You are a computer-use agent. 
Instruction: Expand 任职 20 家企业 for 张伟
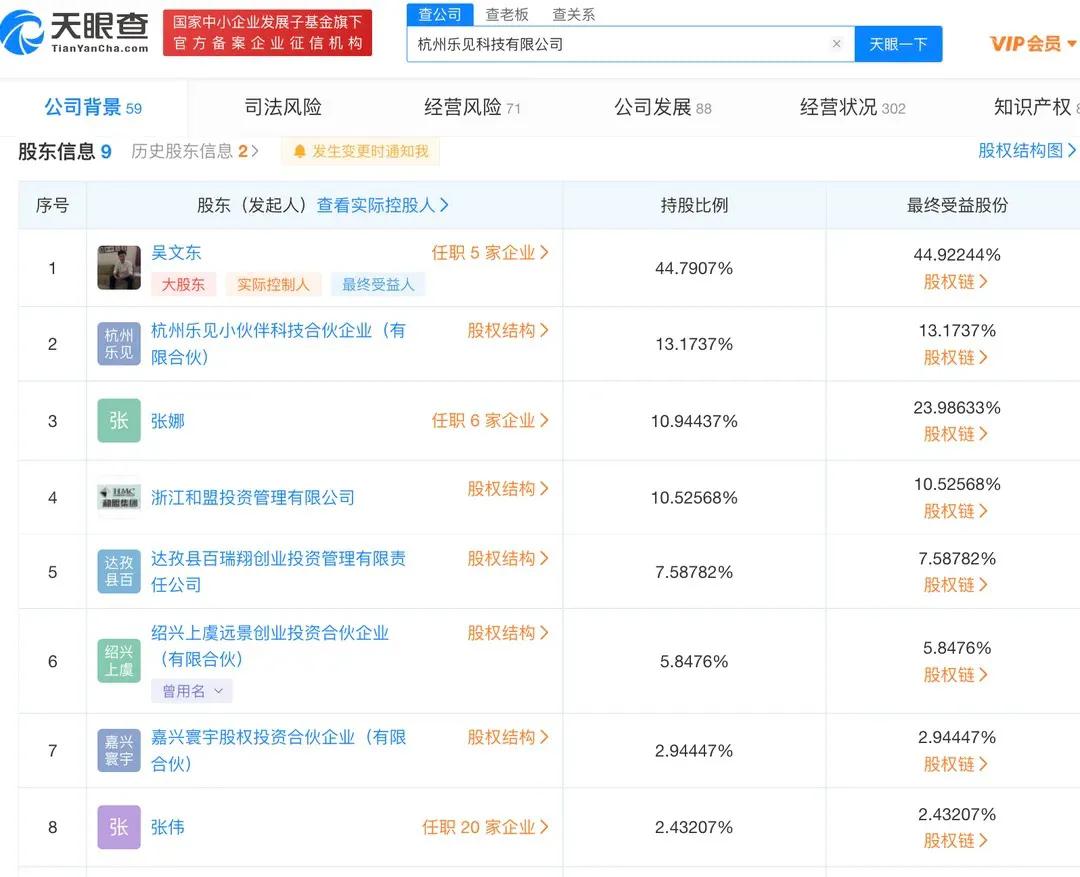click(x=485, y=827)
